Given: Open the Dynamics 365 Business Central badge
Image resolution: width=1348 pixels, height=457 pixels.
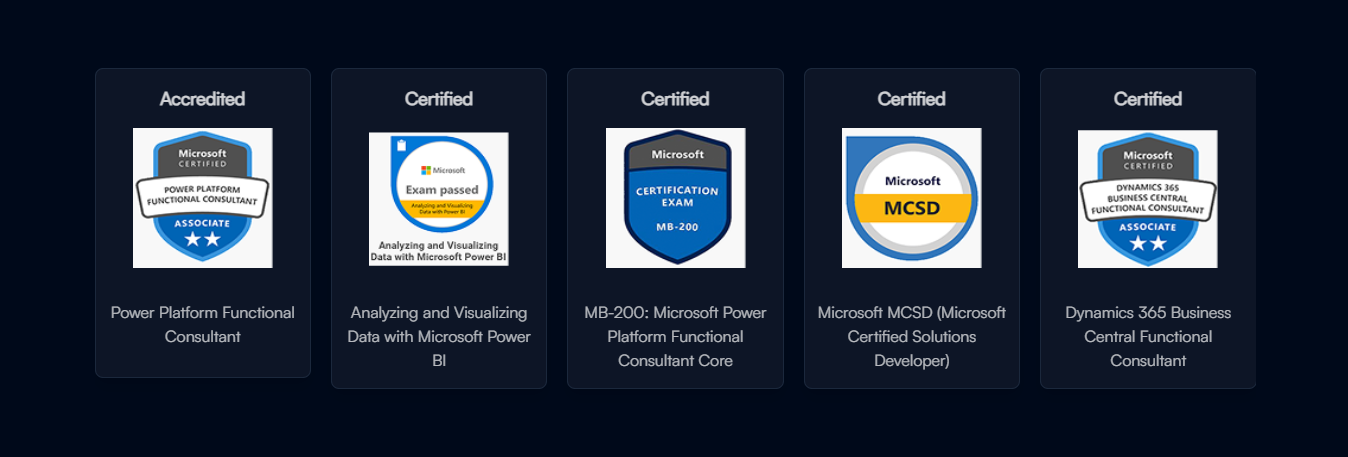Looking at the screenshot, I should coord(1147,197).
